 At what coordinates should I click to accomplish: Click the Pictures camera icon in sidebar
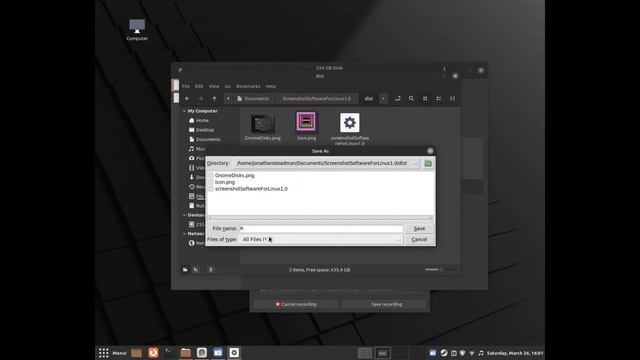(x=191, y=158)
